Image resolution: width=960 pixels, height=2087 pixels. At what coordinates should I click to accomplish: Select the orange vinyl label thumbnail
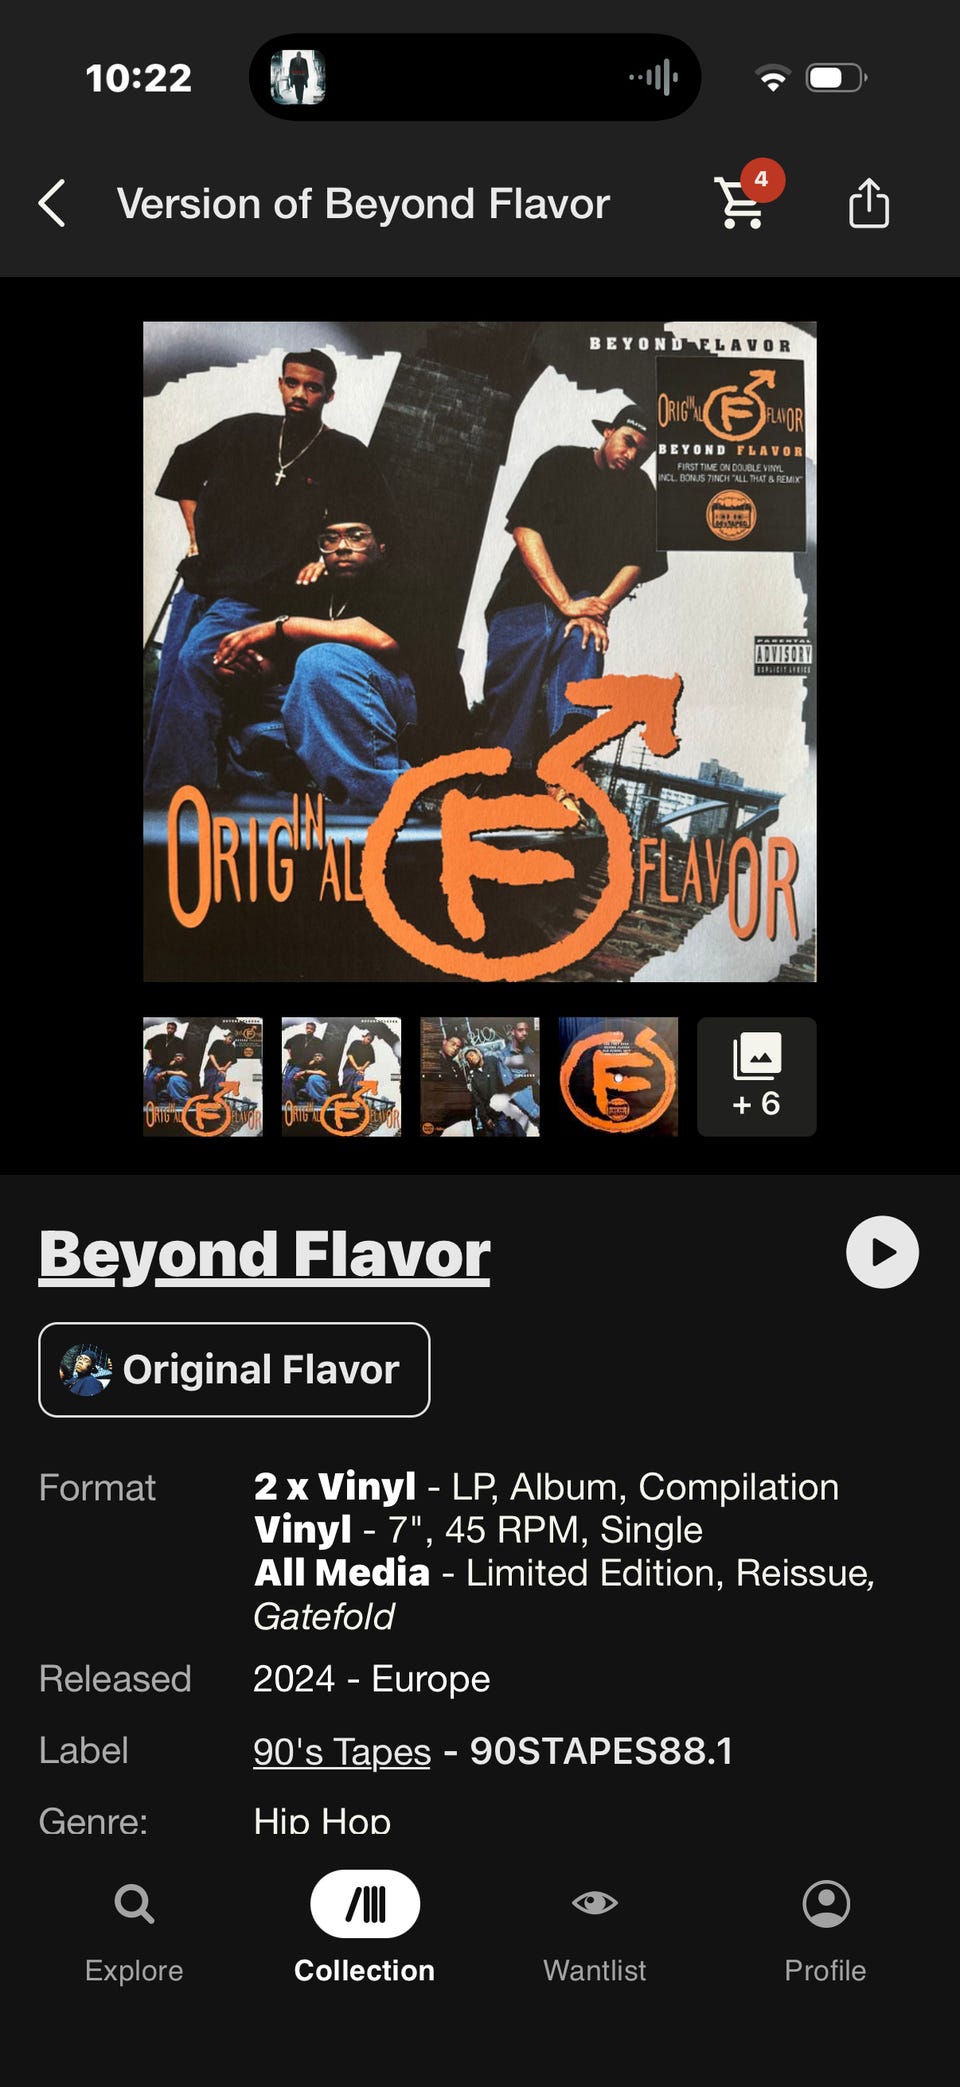(x=618, y=1077)
